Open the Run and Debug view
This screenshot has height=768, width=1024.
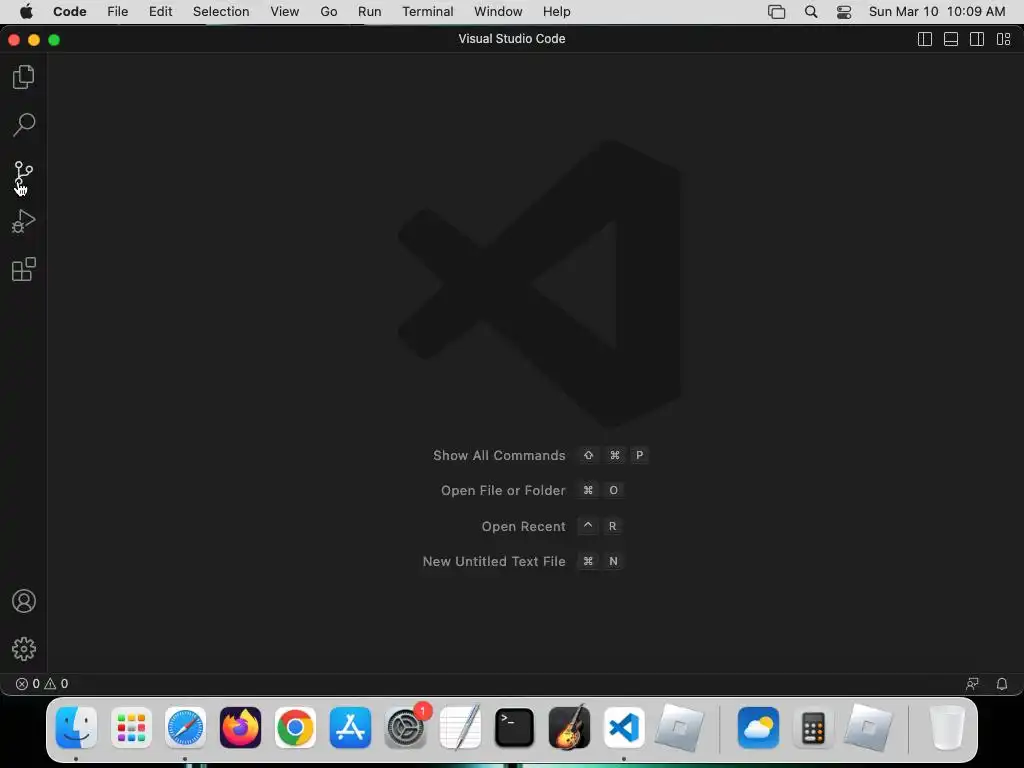24,221
